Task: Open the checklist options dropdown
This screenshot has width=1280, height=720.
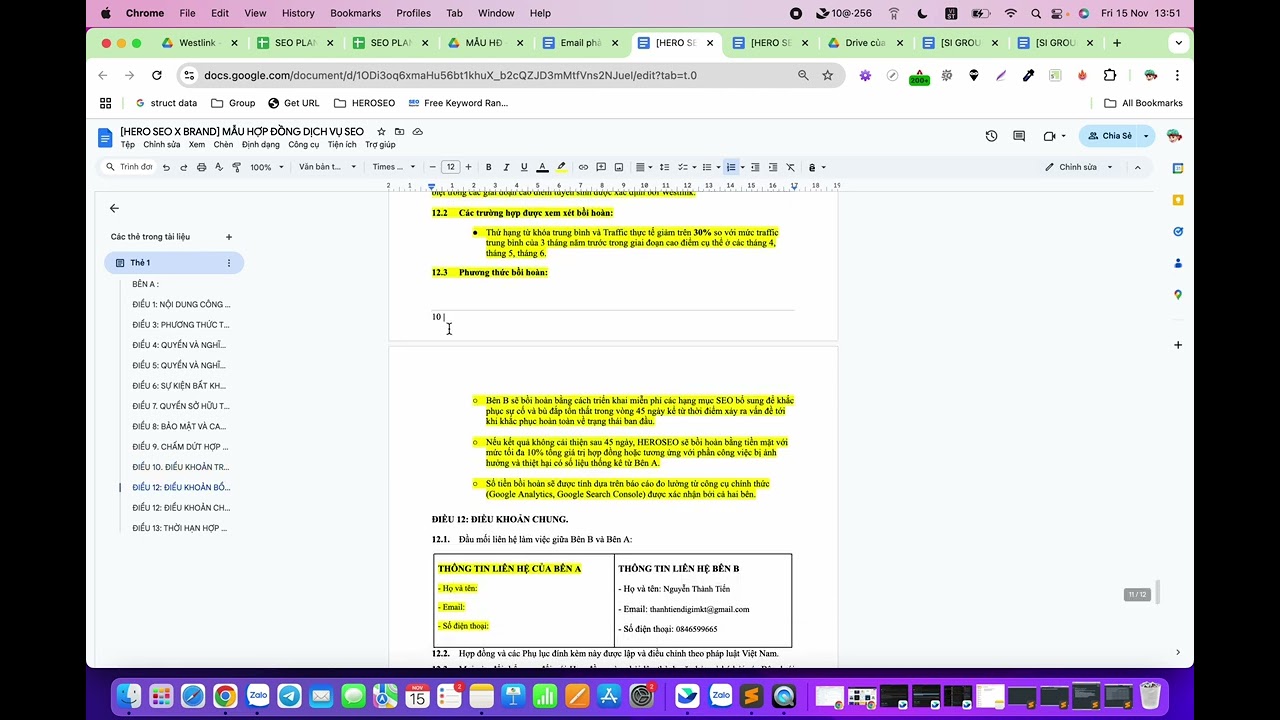Action: coord(687,167)
